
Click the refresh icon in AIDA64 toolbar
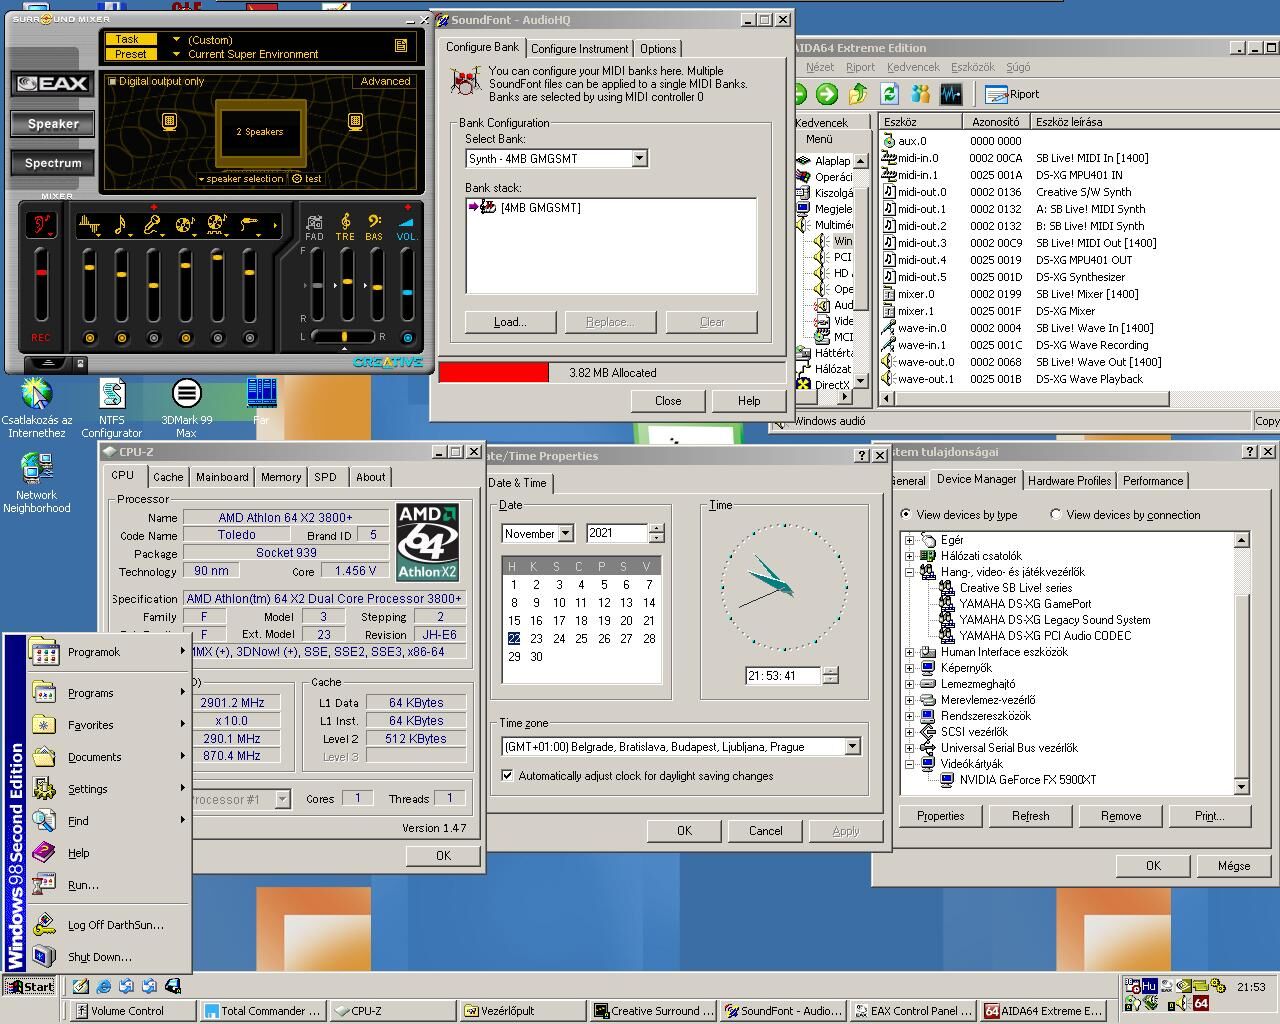tap(889, 94)
